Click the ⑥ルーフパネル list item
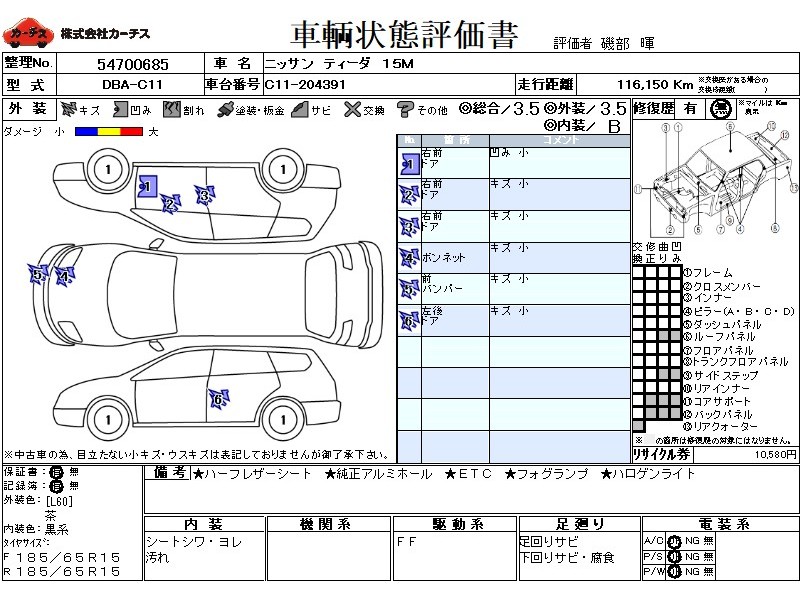 (x=719, y=337)
